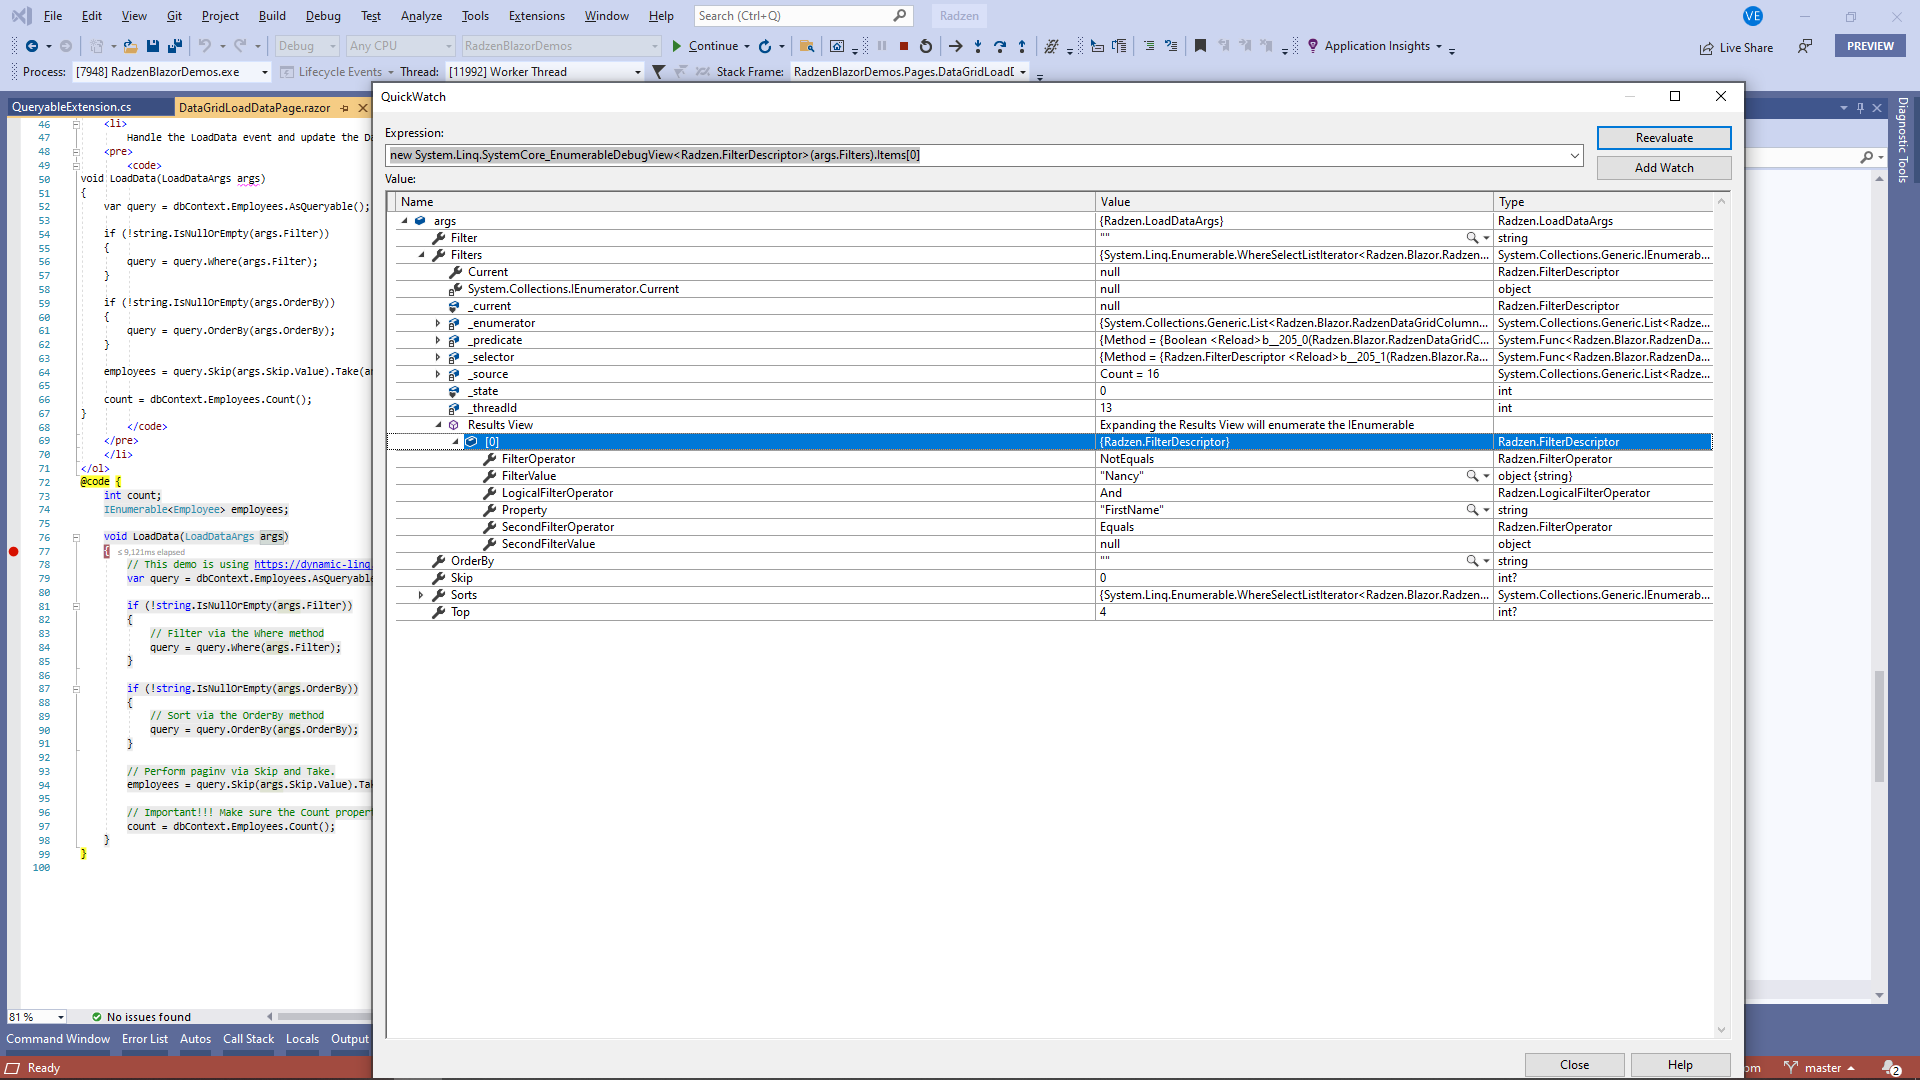Click the Step Over debug icon
This screenshot has height=1080, width=1920.
(999, 46)
